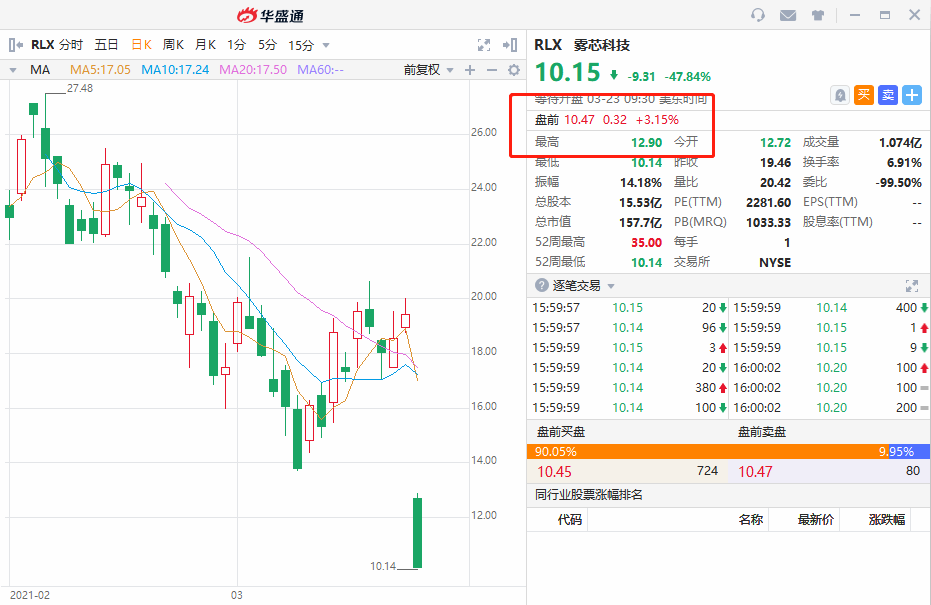Click the orange buy 买 button

coord(864,95)
